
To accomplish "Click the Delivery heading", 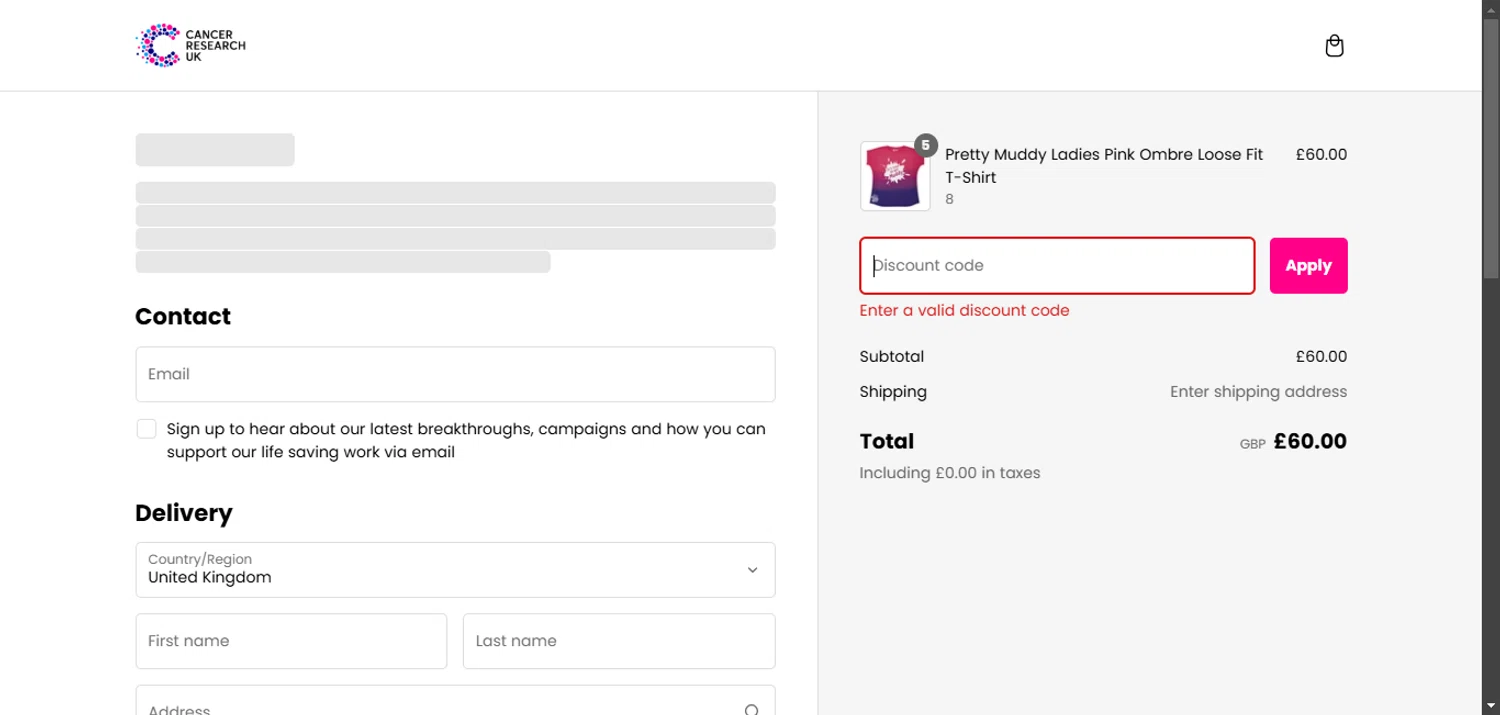I will pos(184,513).
